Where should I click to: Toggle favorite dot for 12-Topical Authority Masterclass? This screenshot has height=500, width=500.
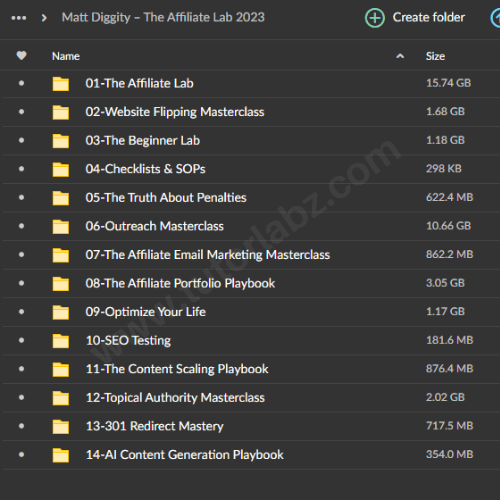(x=22, y=397)
